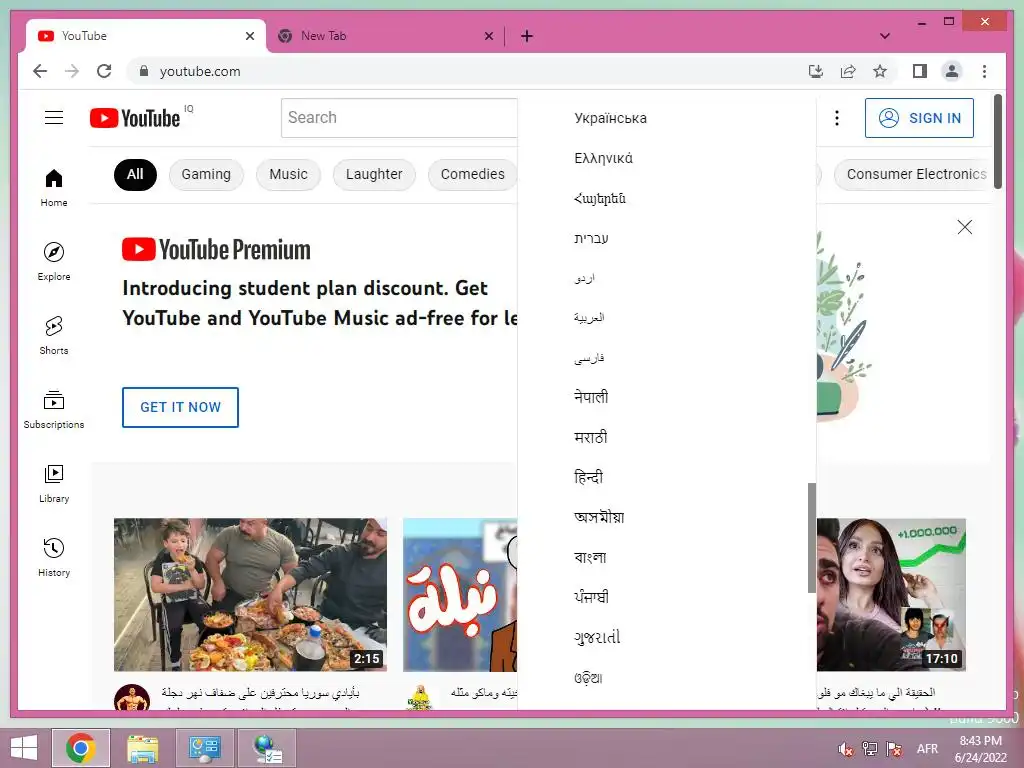Open the tab search chevron

[x=885, y=36]
